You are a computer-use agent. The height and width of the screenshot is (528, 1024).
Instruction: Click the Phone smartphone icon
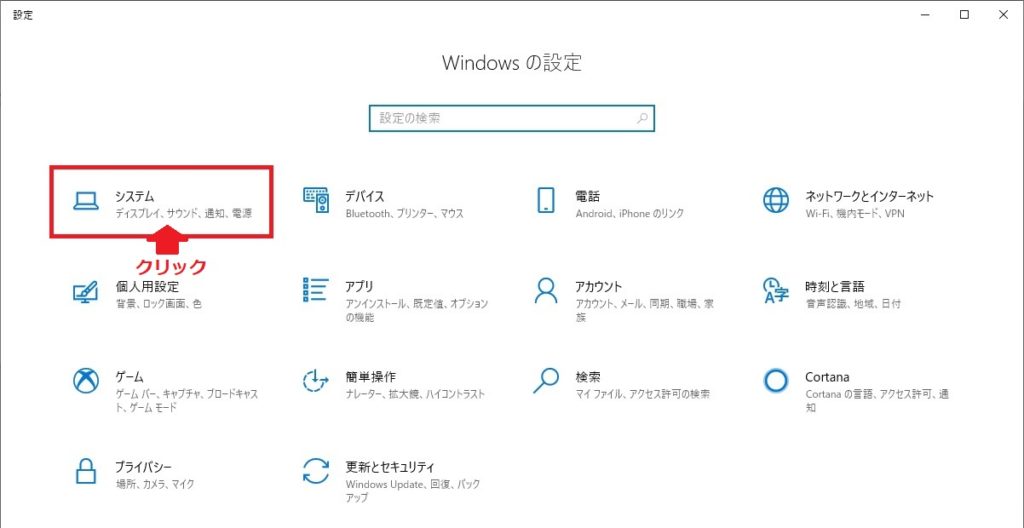pos(545,200)
